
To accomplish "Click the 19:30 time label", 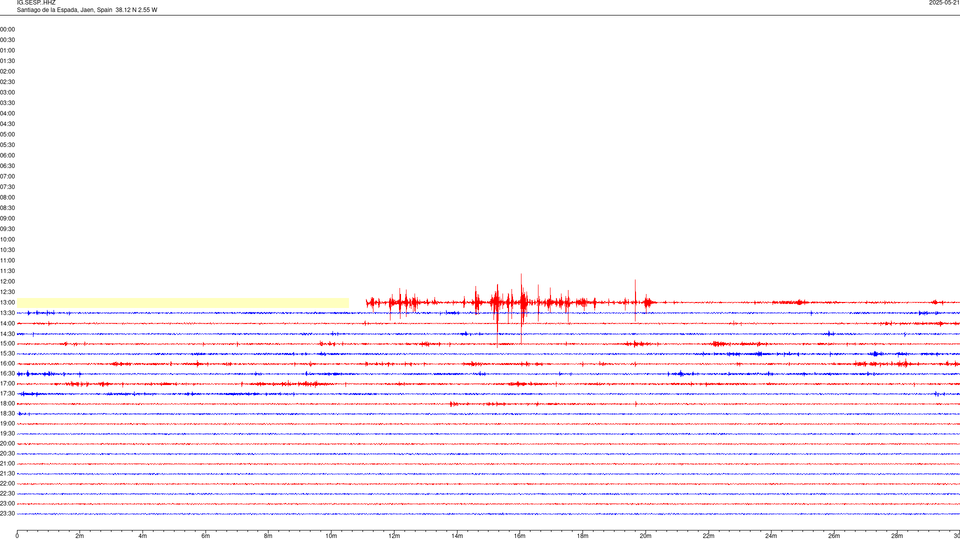I will [7, 433].
